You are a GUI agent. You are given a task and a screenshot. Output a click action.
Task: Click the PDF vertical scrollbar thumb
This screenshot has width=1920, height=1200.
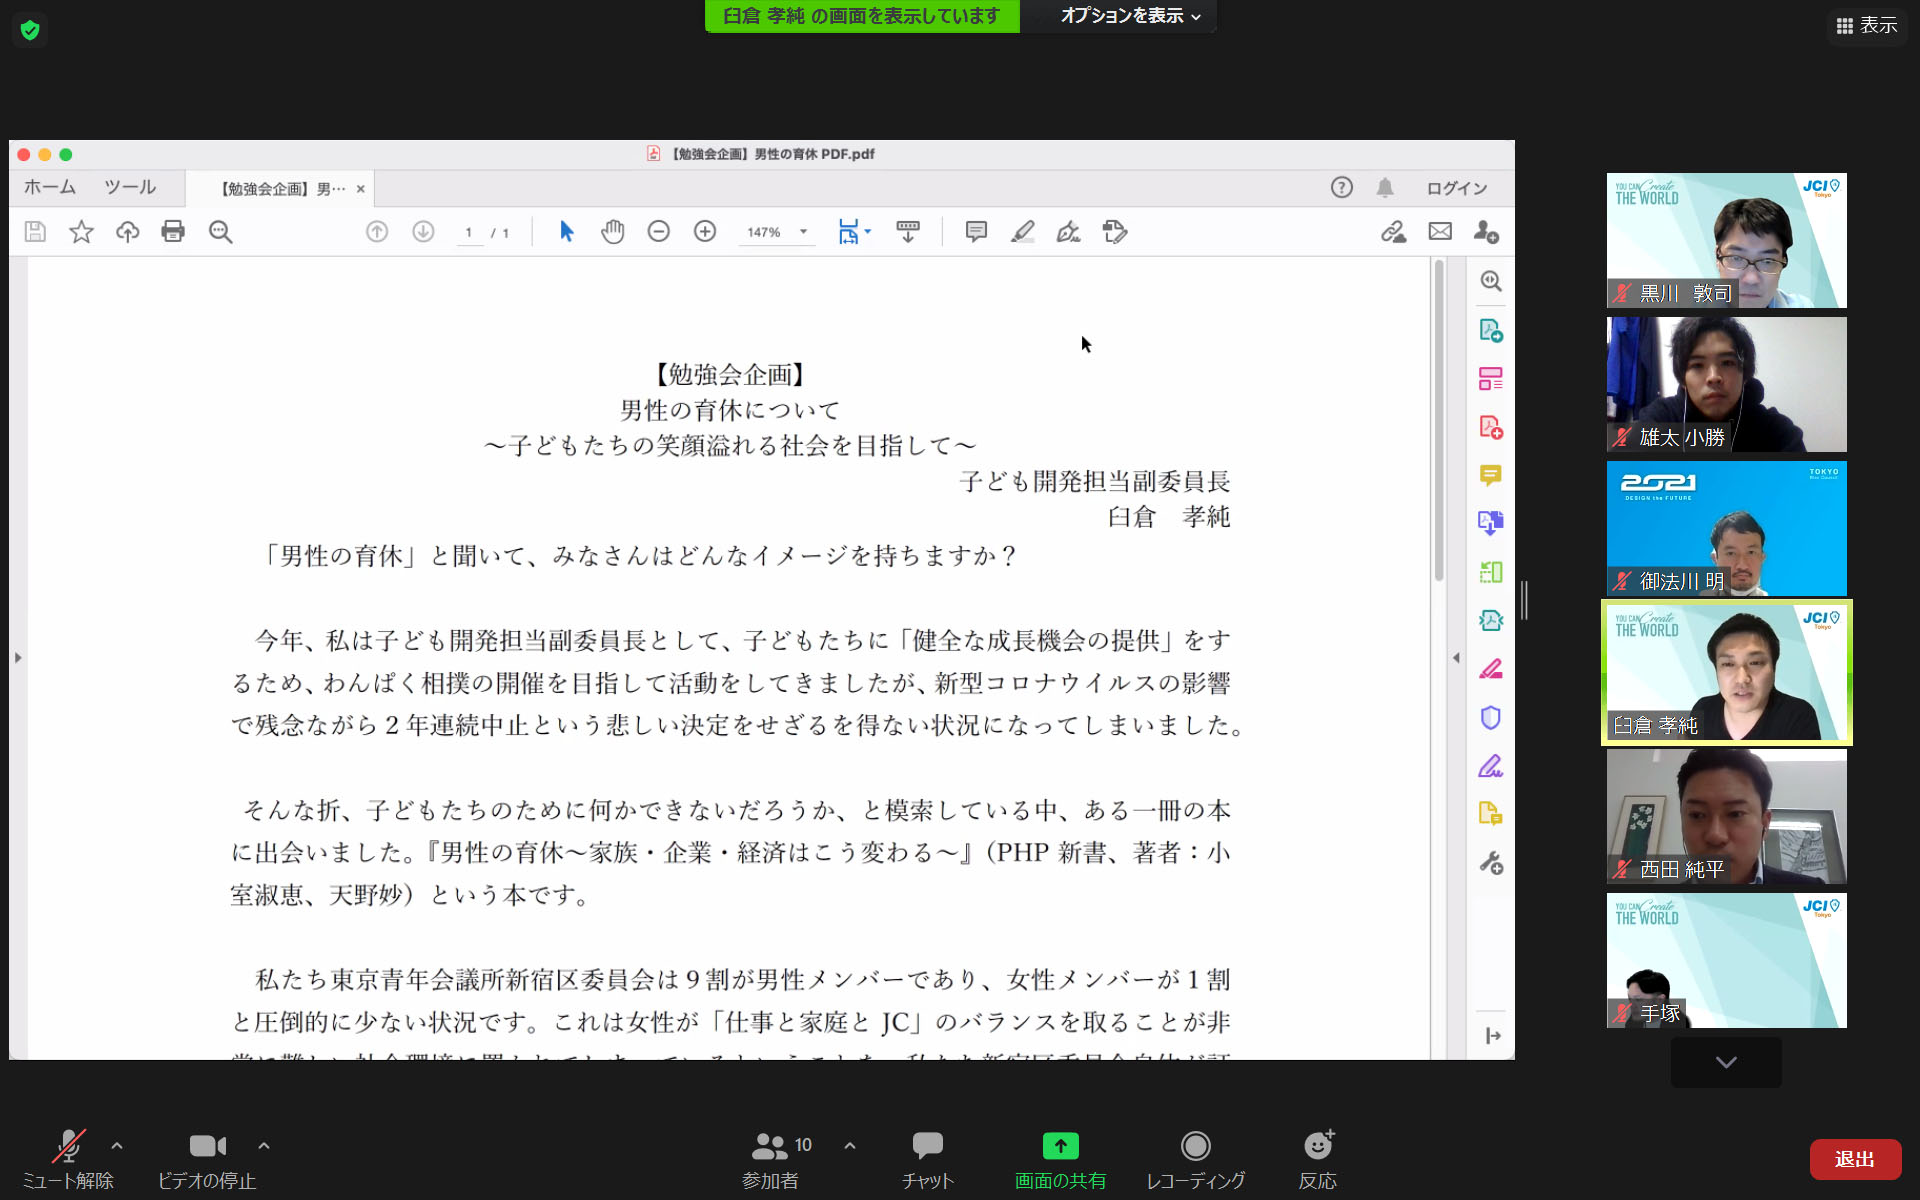click(x=1439, y=420)
